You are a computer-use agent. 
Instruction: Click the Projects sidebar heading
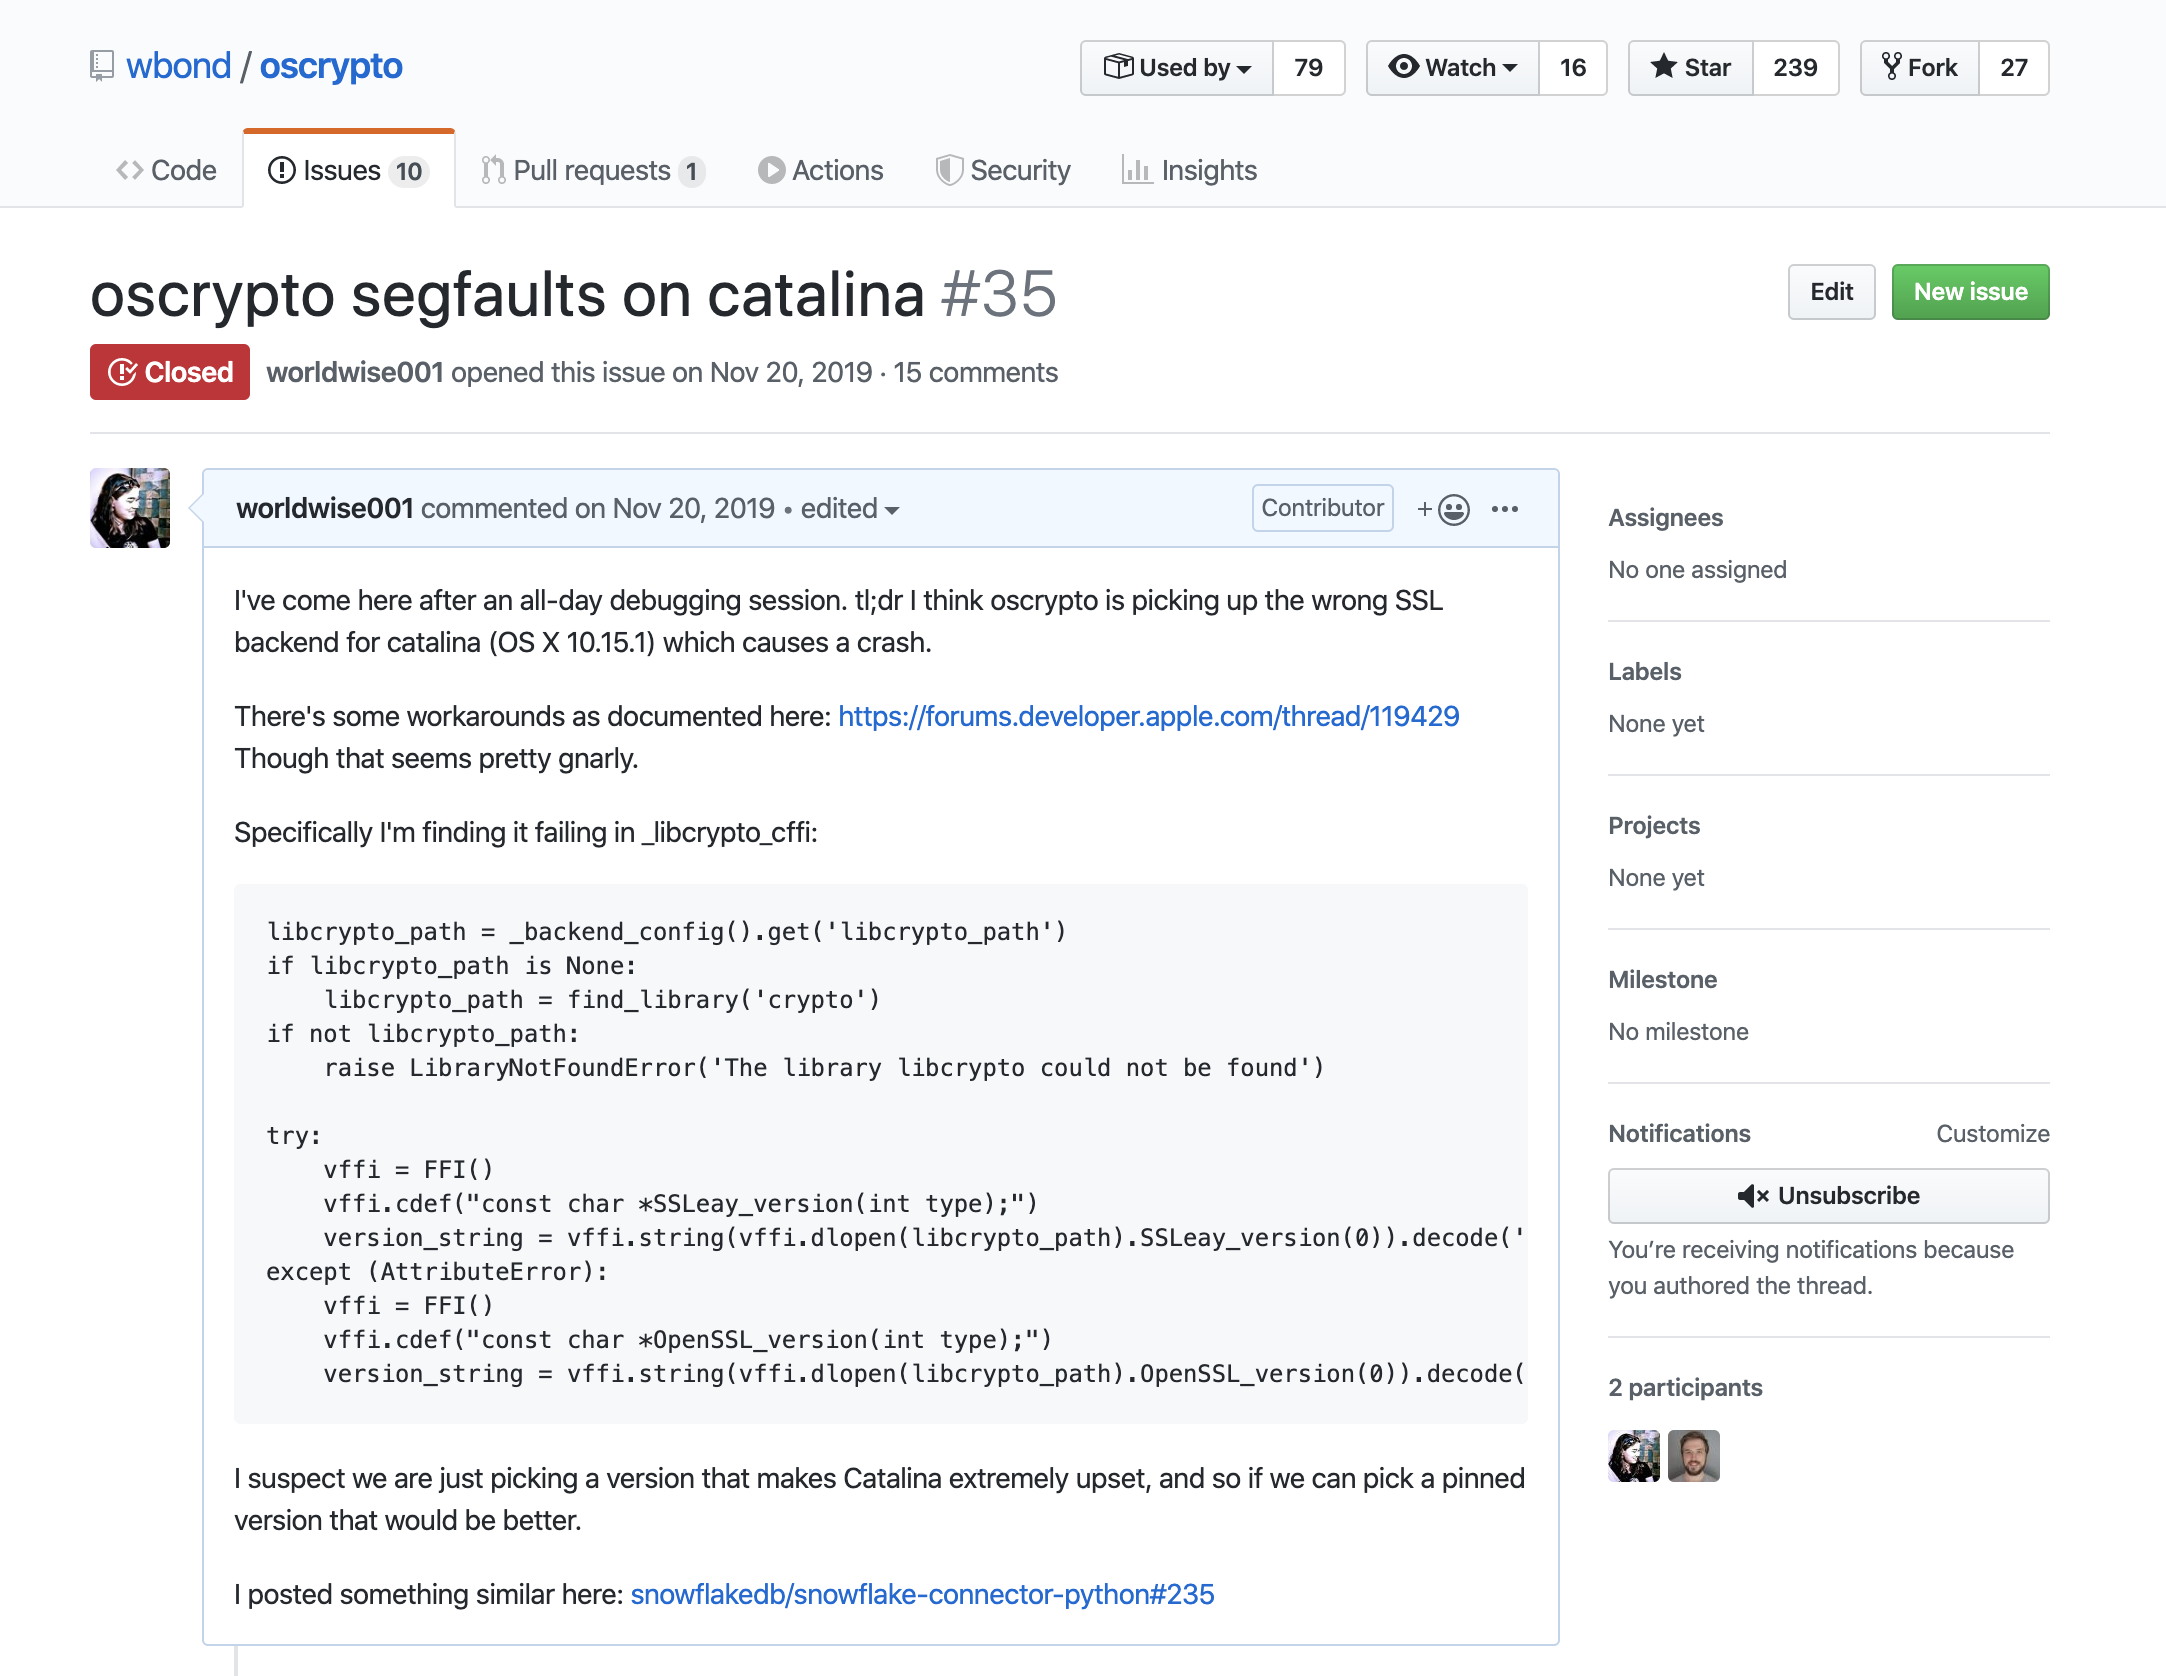point(1654,826)
